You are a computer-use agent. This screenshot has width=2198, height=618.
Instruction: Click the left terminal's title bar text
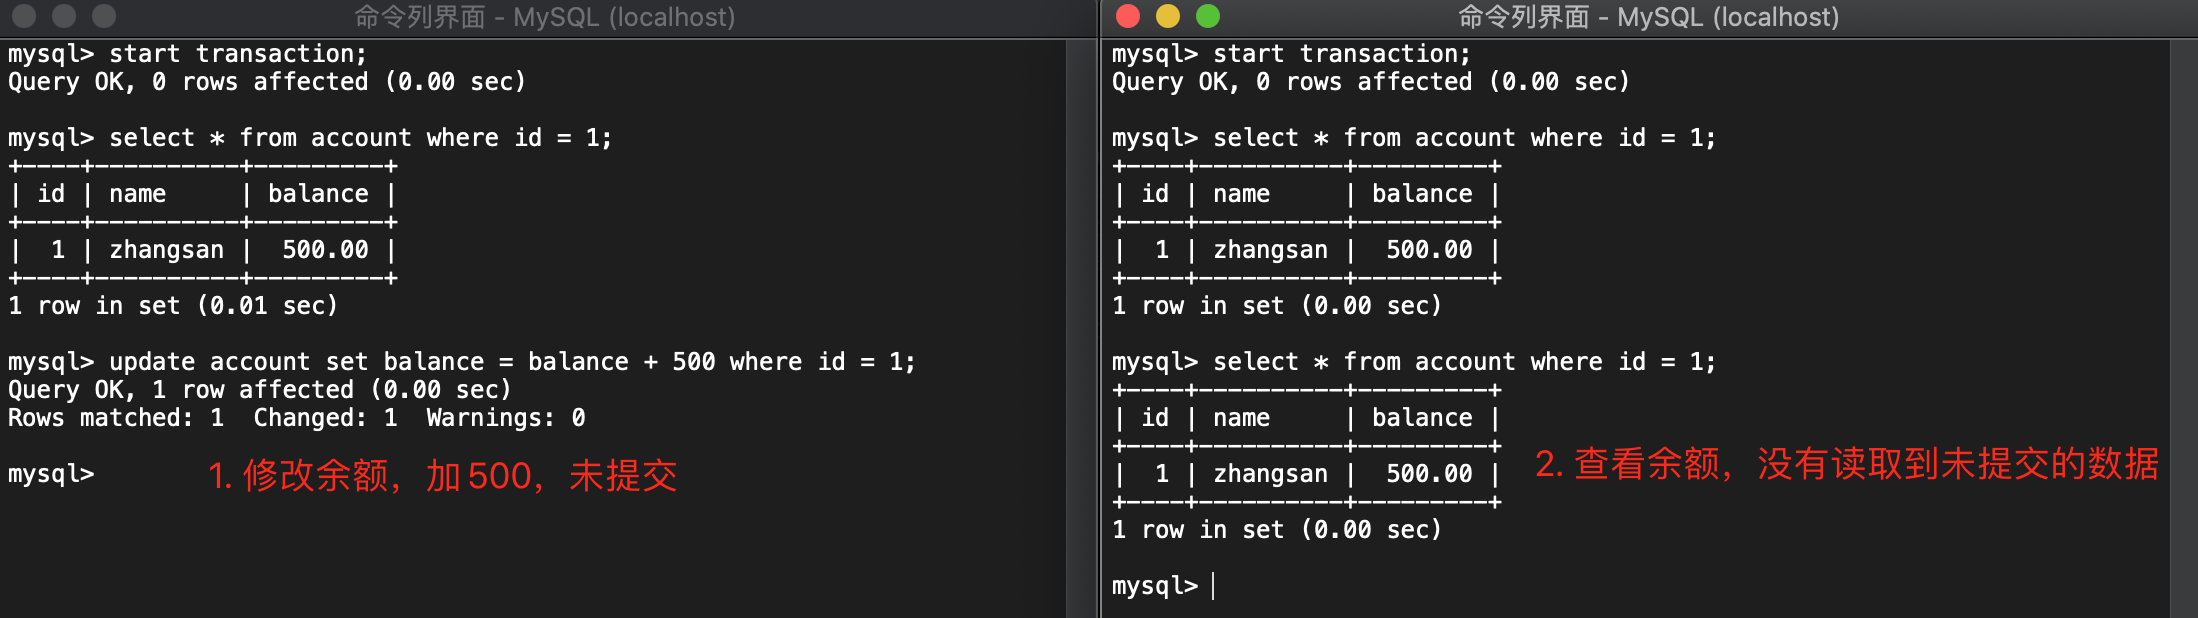tap(544, 17)
